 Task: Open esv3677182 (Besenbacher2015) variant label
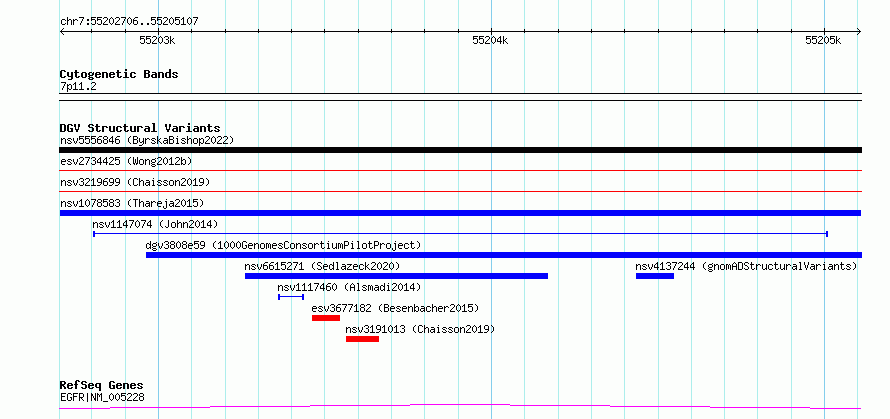[395, 308]
